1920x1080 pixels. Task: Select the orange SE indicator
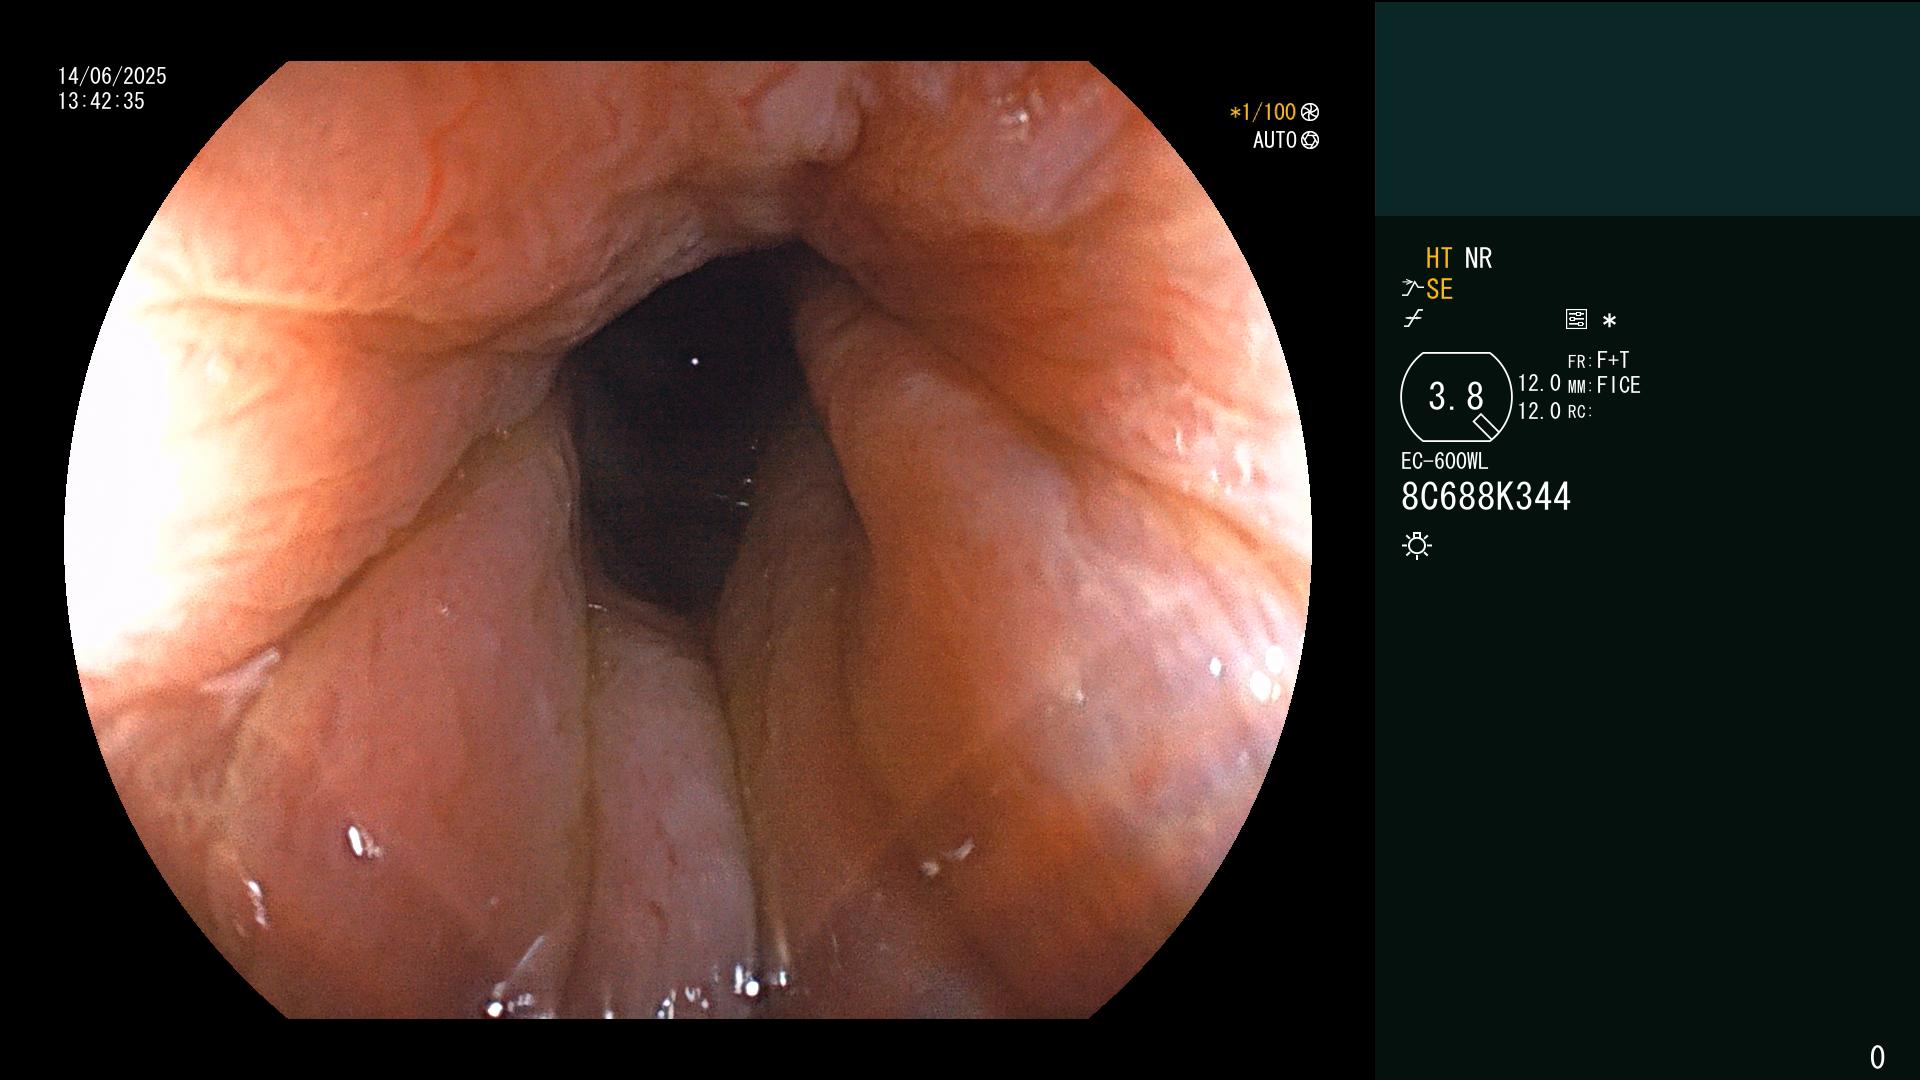click(x=1439, y=290)
